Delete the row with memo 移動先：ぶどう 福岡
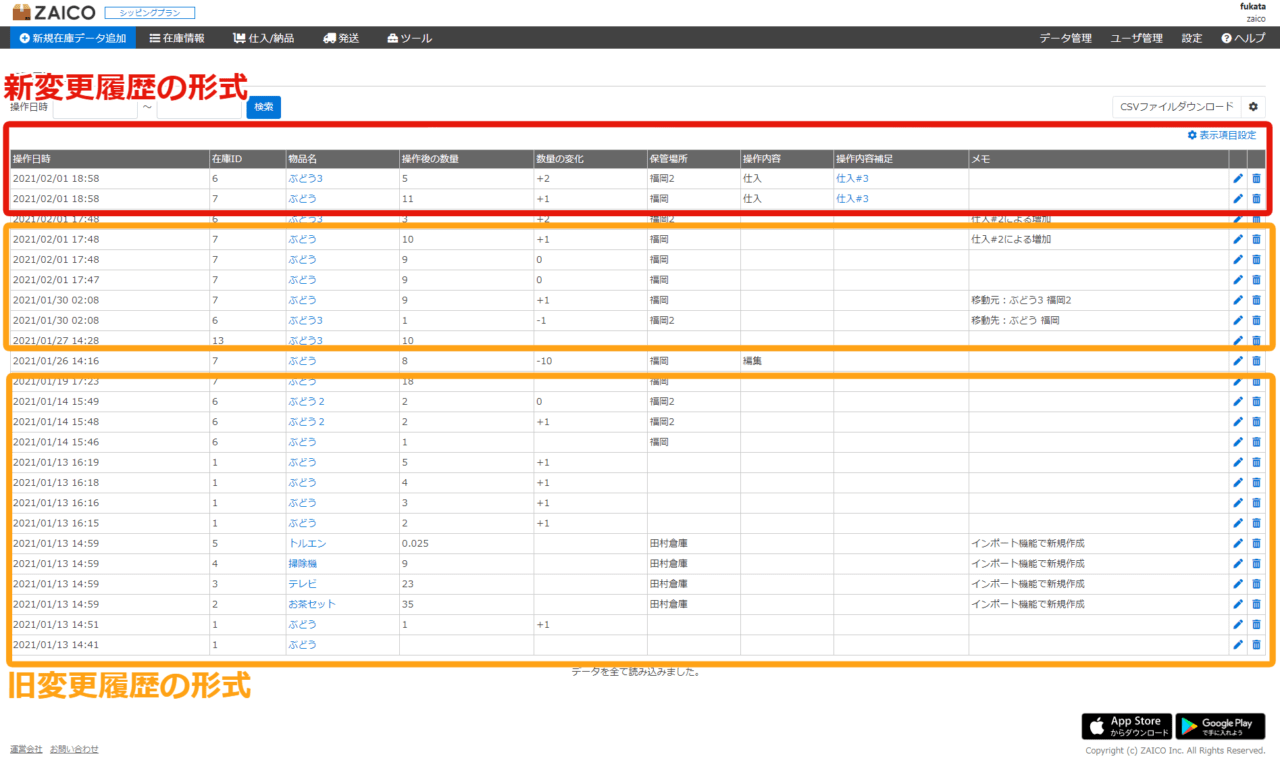The height and width of the screenshot is (767, 1280). pos(1257,320)
